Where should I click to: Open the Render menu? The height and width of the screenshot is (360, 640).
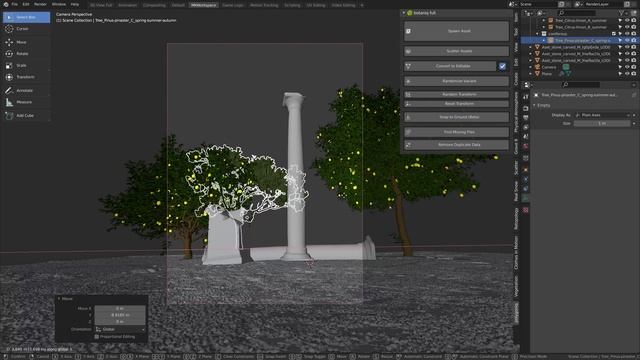[40, 4]
